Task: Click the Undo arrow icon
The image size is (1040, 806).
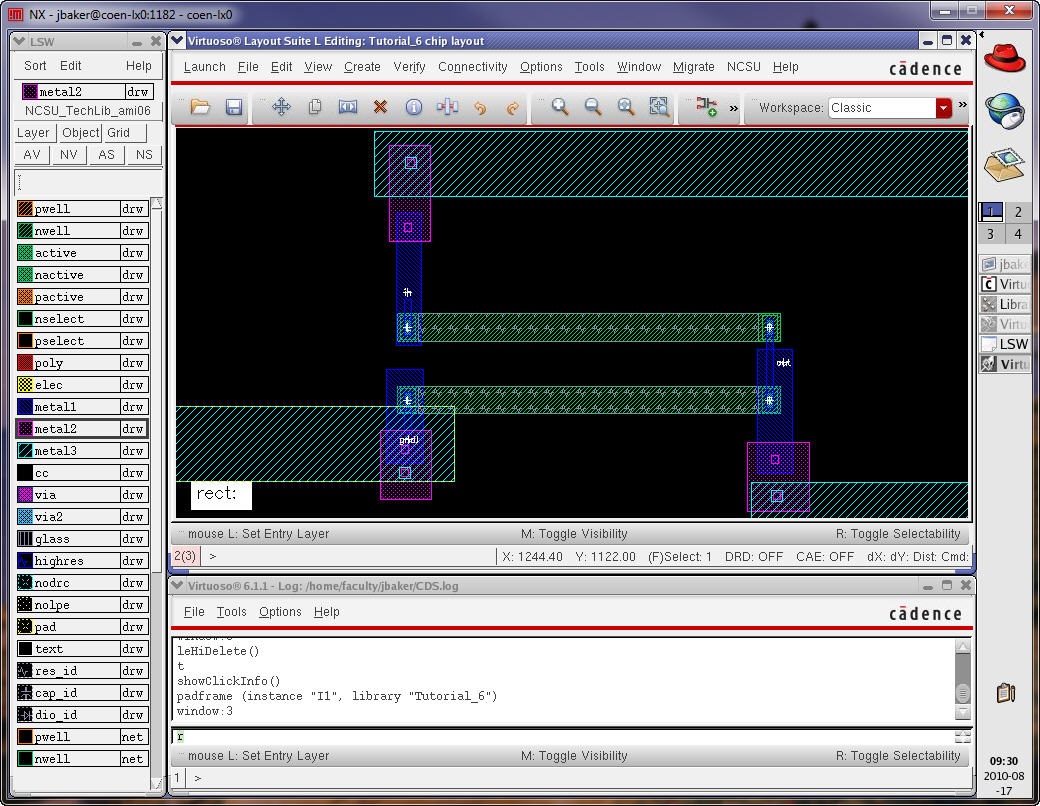Action: pos(480,107)
